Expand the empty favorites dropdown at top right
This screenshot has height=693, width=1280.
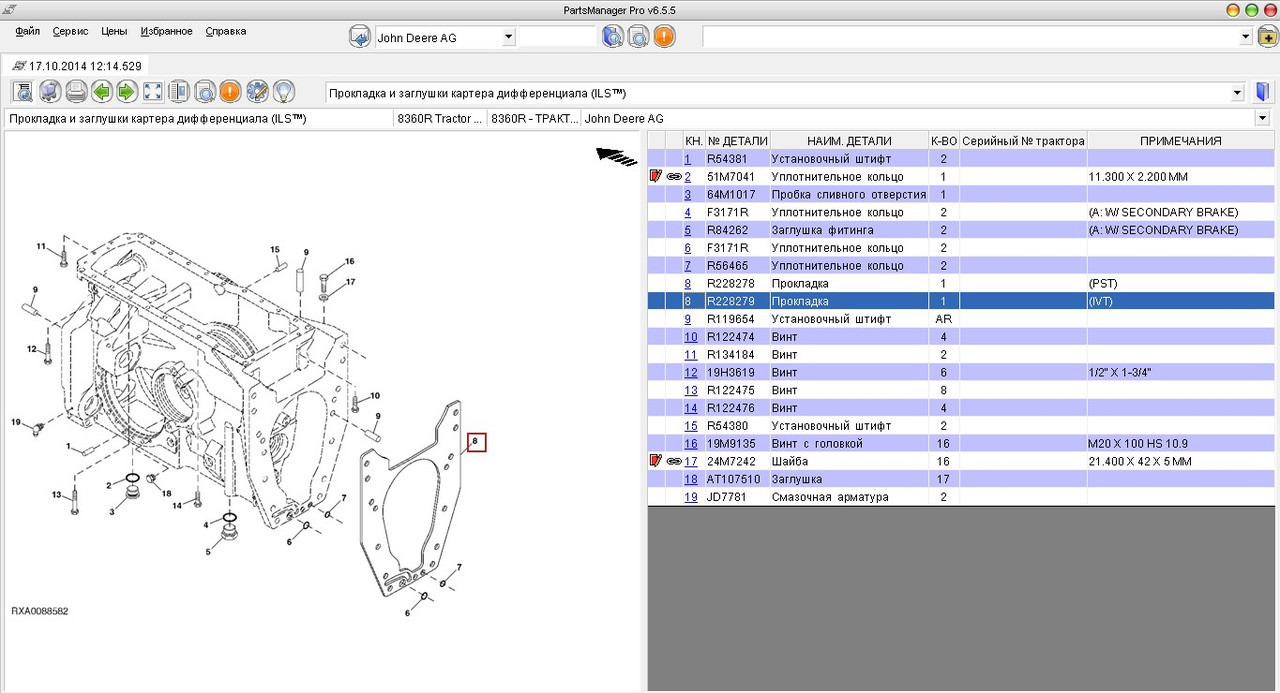(1246, 37)
